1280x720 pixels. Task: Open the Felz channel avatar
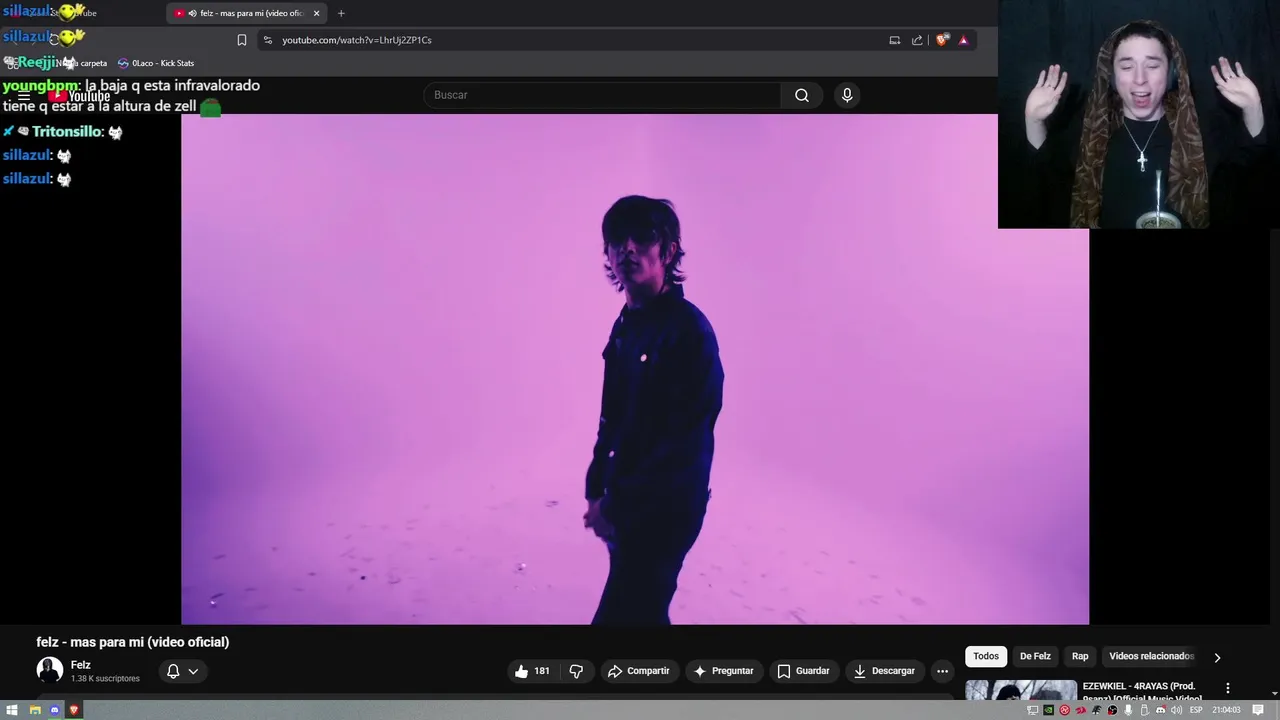50,670
